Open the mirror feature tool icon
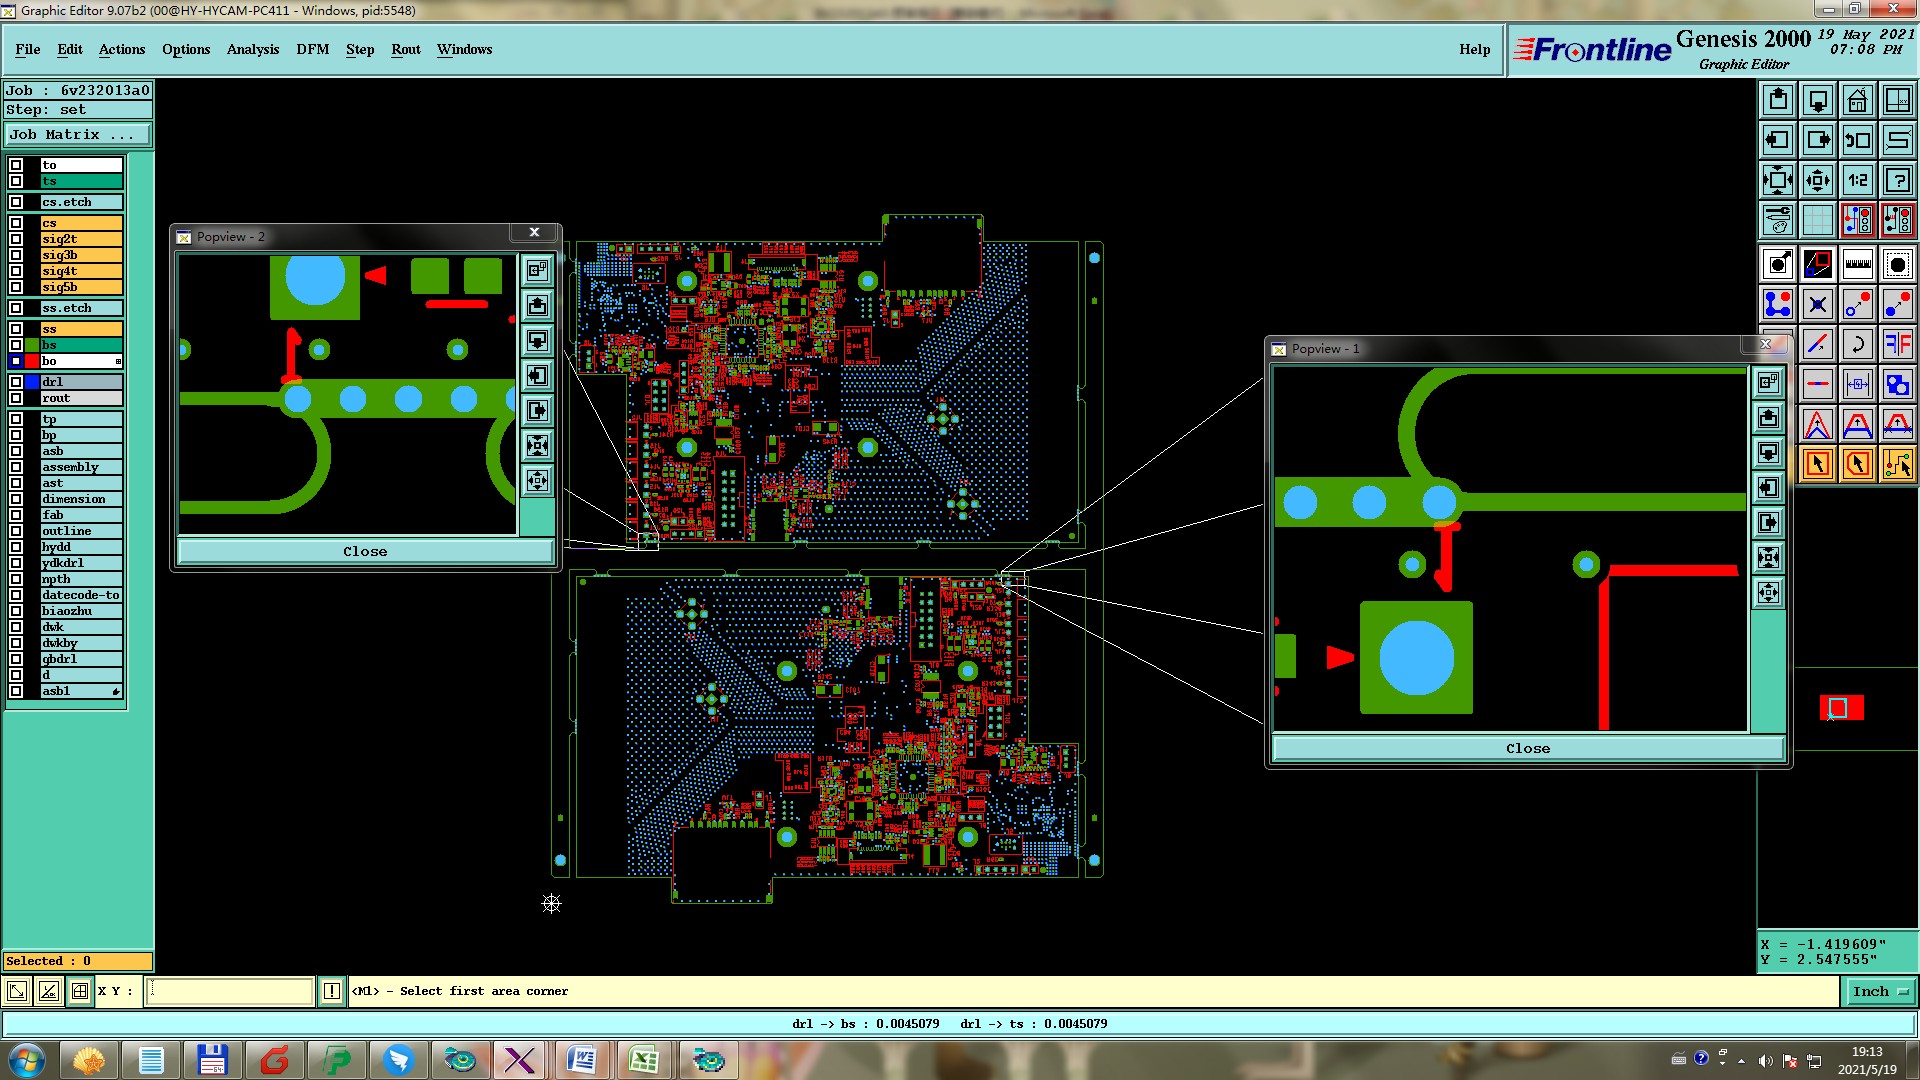 [1897, 344]
